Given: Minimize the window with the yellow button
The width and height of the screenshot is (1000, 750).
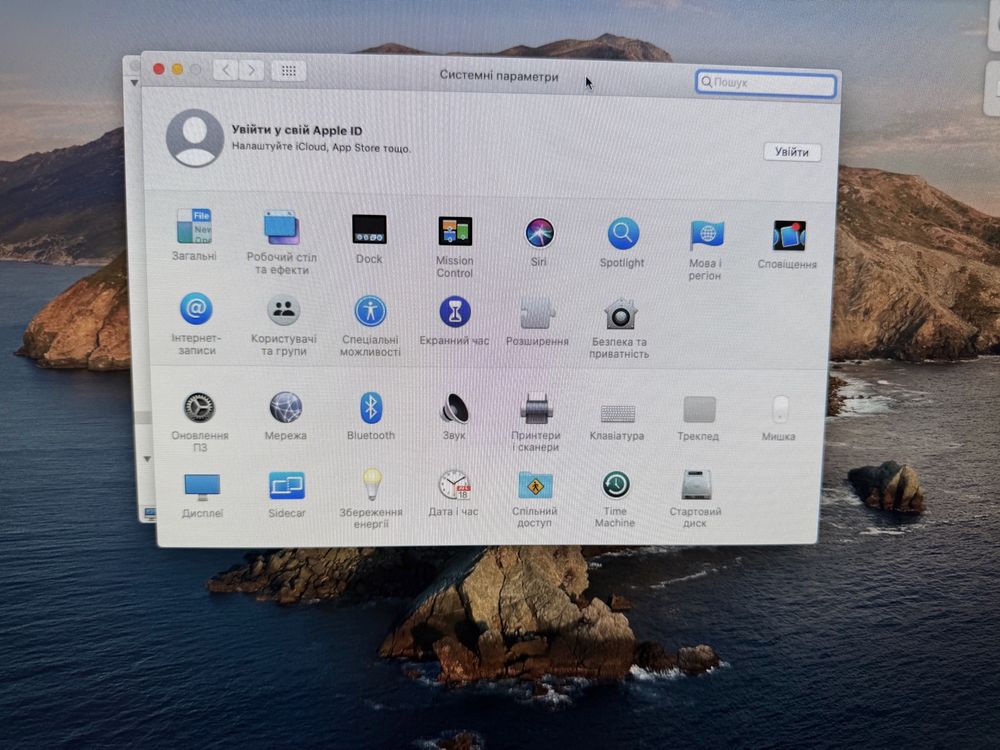Looking at the screenshot, I should pyautogui.click(x=177, y=69).
